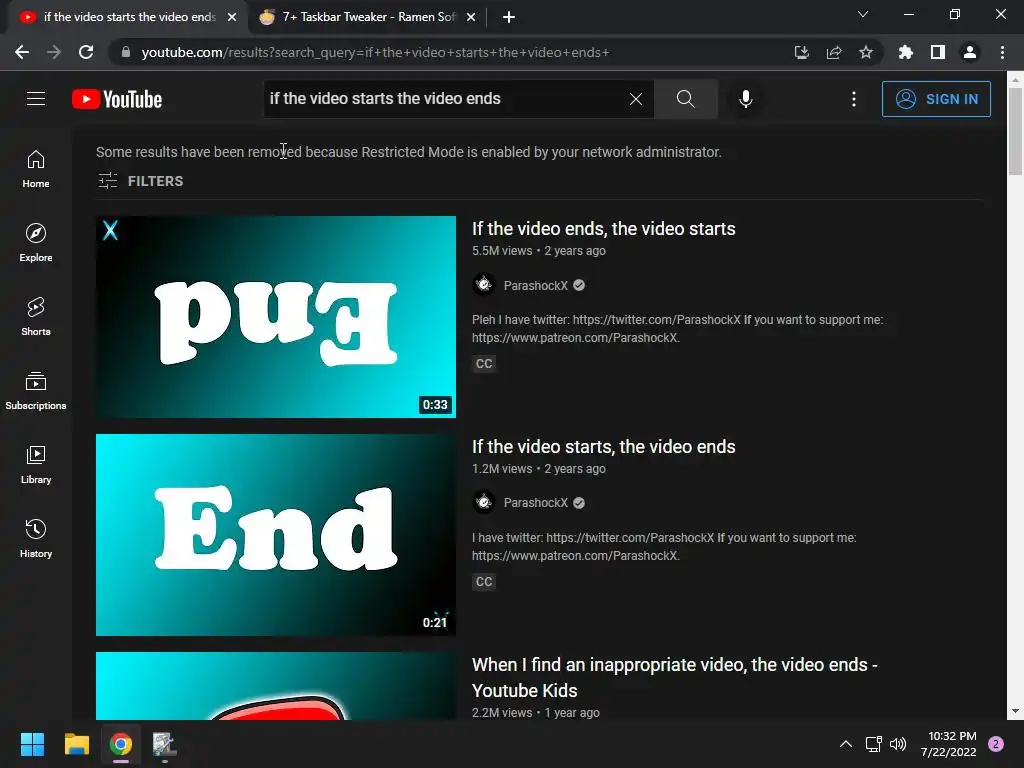Image resolution: width=1024 pixels, height=768 pixels.
Task: Click the upside-down End thumbnail
Action: tap(276, 317)
